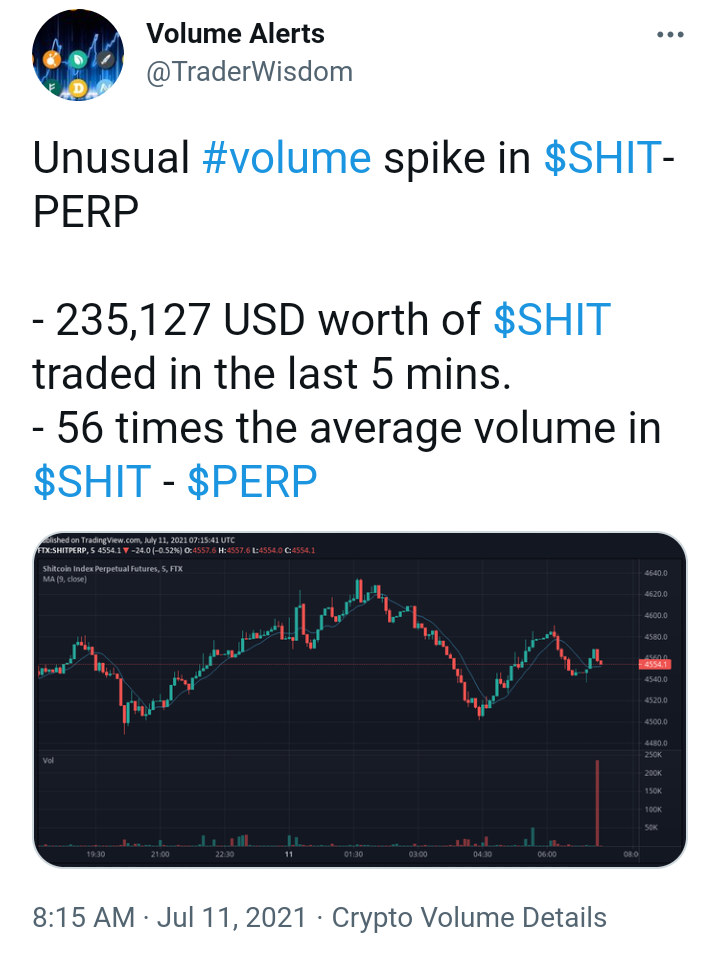Open the Volume Alerts profile avatar

click(x=78, y=55)
